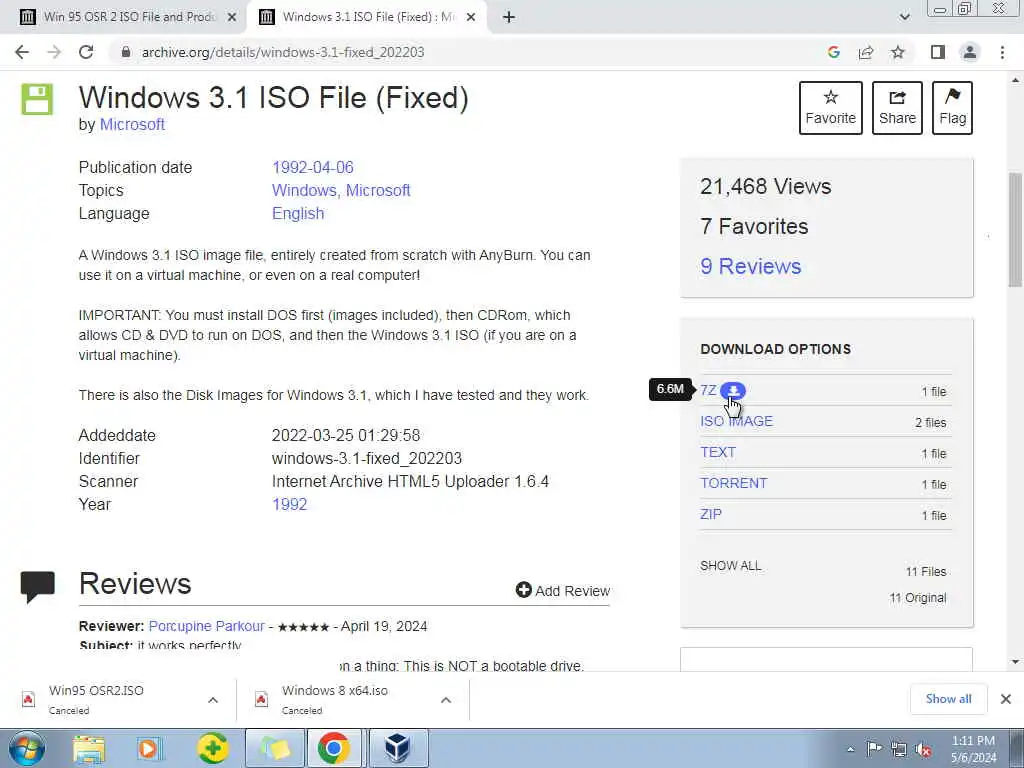This screenshot has height=768, width=1024.
Task: Expand SHOW ALL download files
Action: (x=730, y=566)
